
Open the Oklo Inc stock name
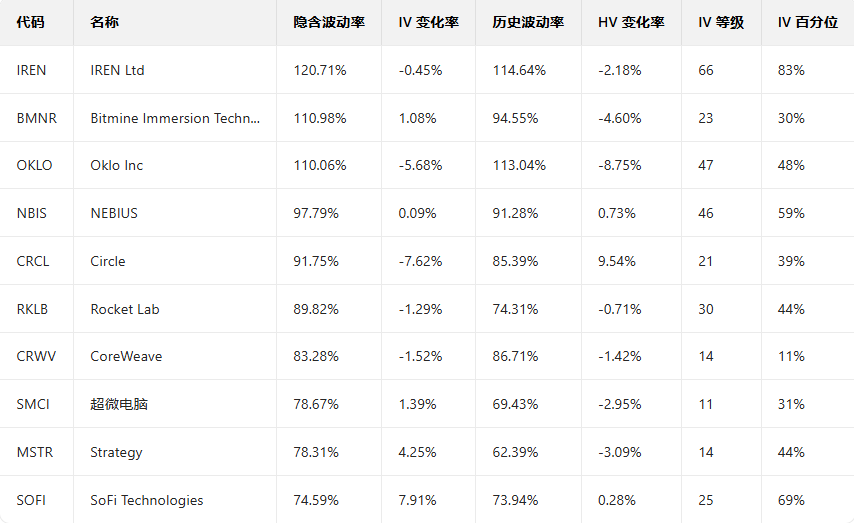click(116, 165)
